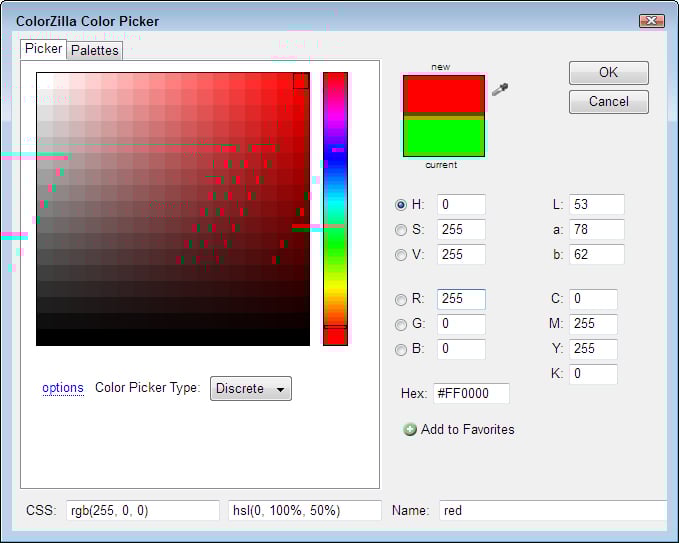Open the Color Picker Type dropdown
This screenshot has height=543, width=679.
point(250,388)
